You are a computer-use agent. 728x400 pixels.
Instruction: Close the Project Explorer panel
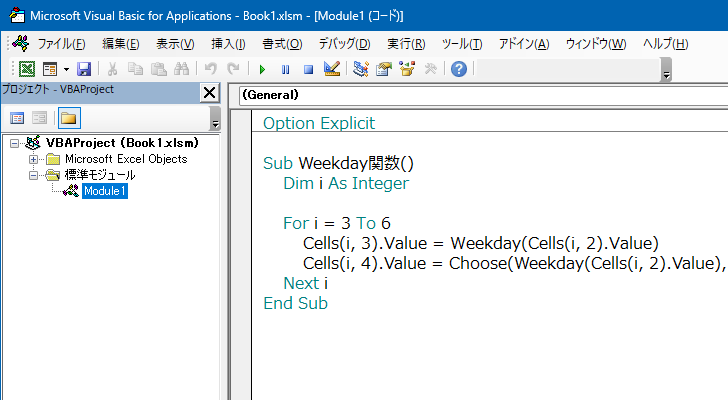coord(209,93)
